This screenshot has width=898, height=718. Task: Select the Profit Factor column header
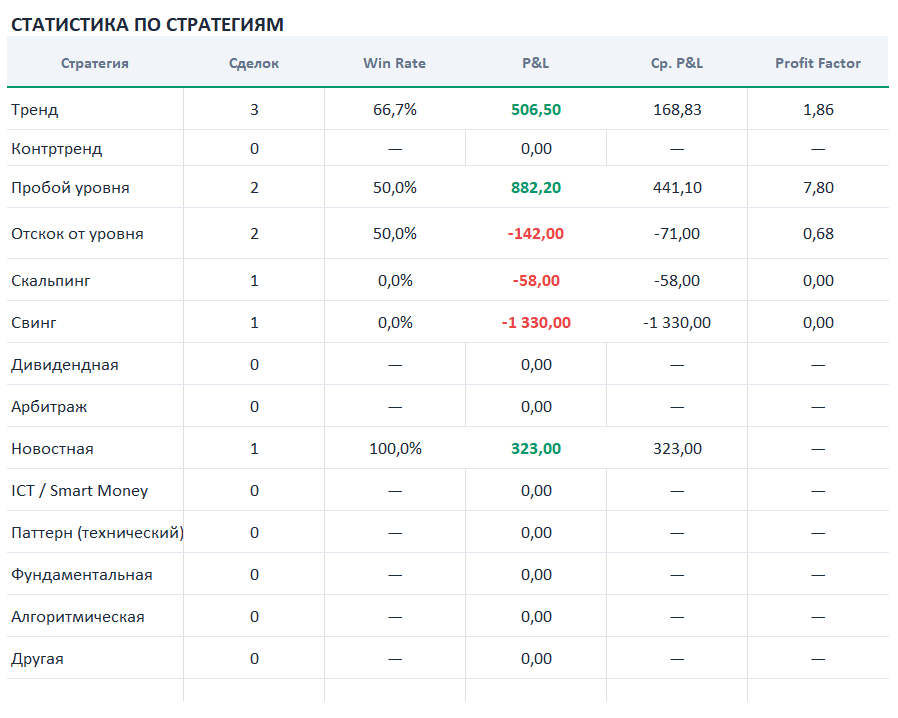coord(818,63)
